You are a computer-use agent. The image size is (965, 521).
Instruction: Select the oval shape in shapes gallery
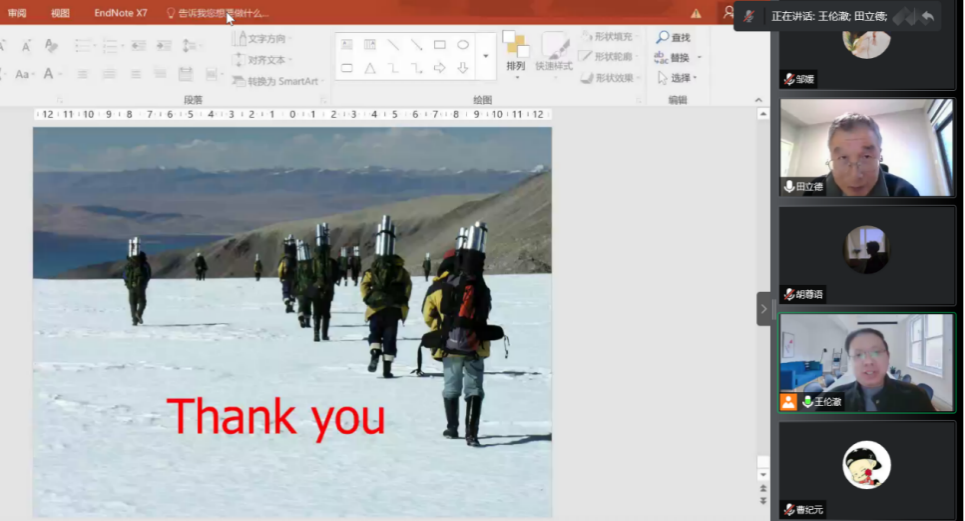(463, 45)
